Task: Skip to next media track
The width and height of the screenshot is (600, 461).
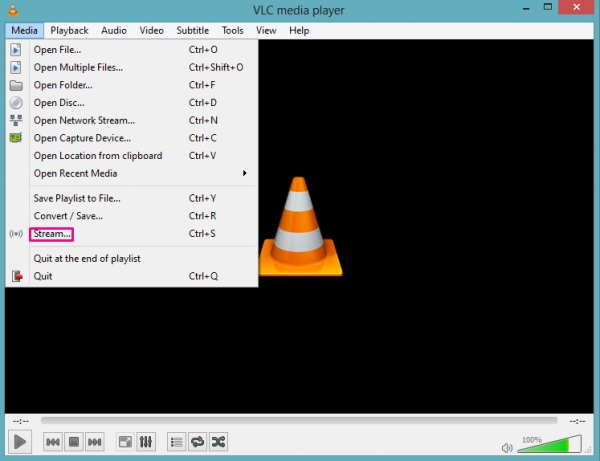Action: [x=95, y=442]
